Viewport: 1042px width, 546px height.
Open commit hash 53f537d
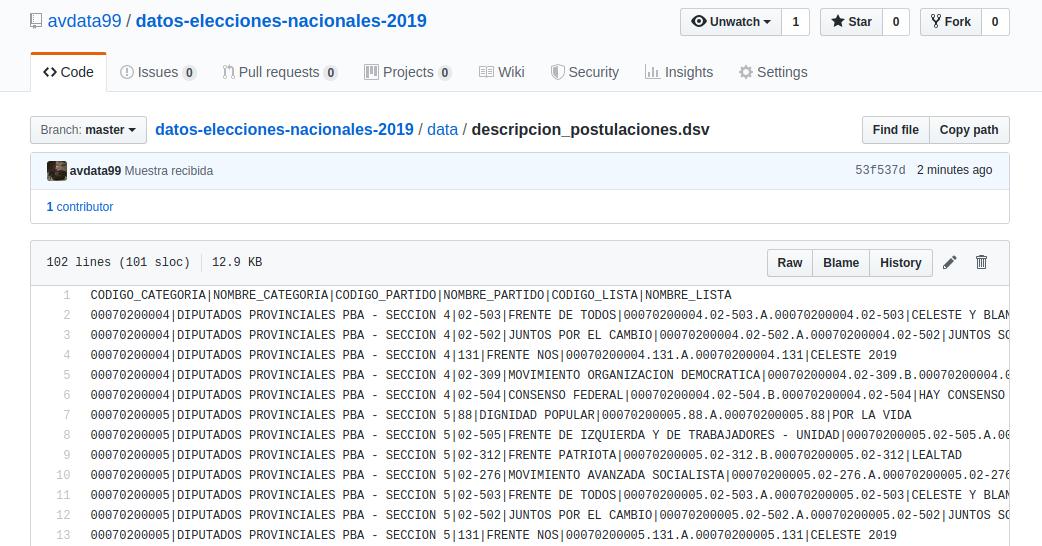tap(880, 170)
